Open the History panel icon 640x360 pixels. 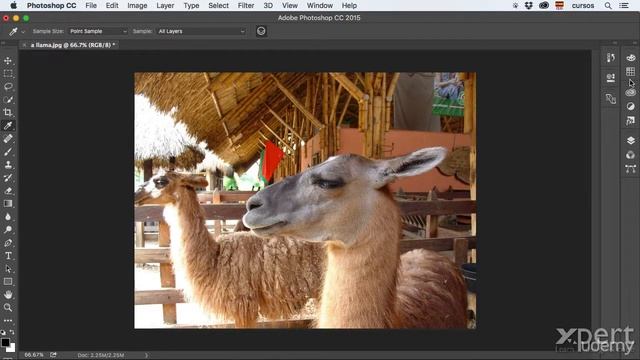pyautogui.click(x=611, y=58)
